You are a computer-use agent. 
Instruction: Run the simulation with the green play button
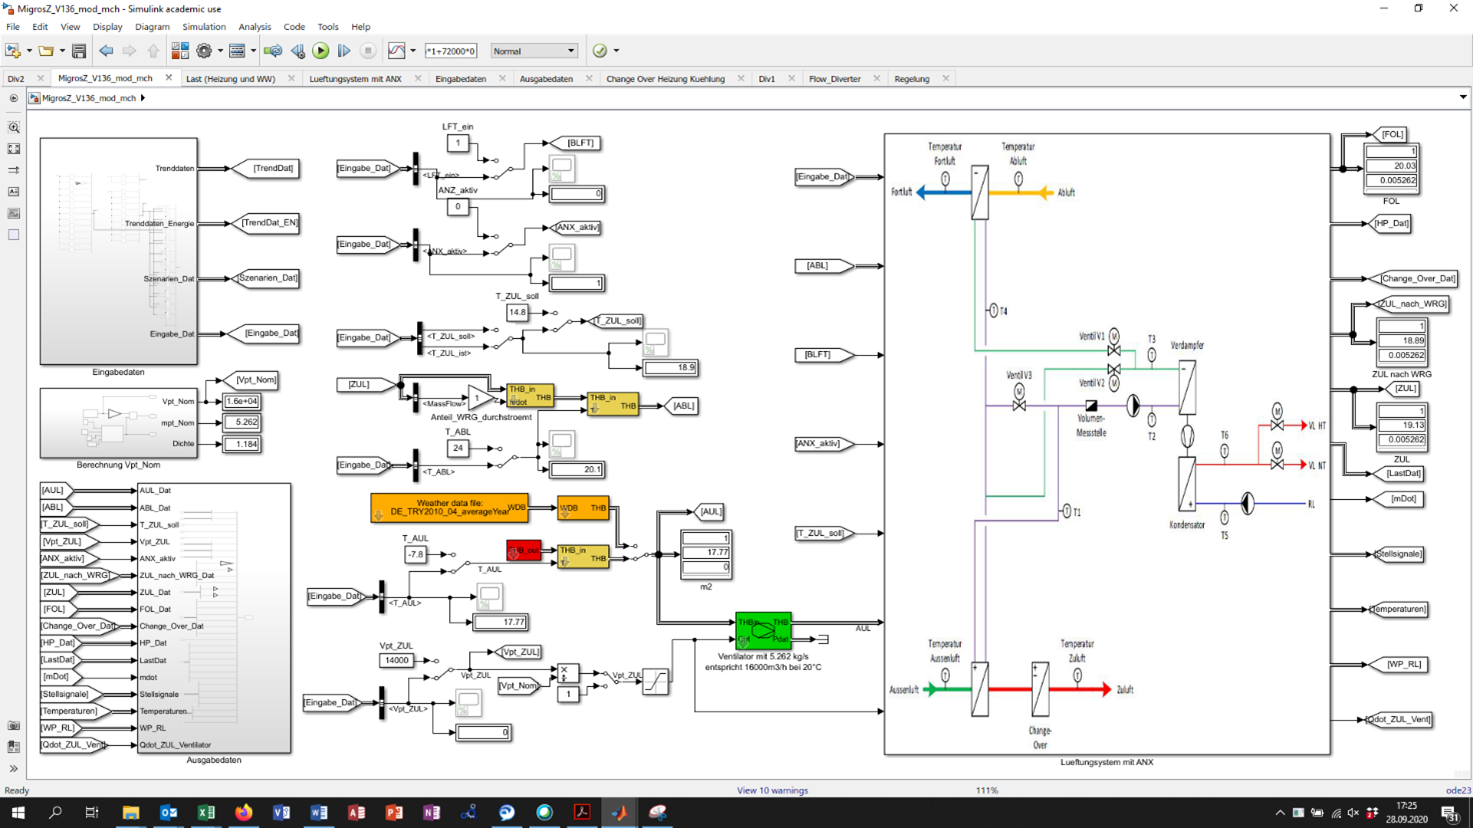point(321,51)
